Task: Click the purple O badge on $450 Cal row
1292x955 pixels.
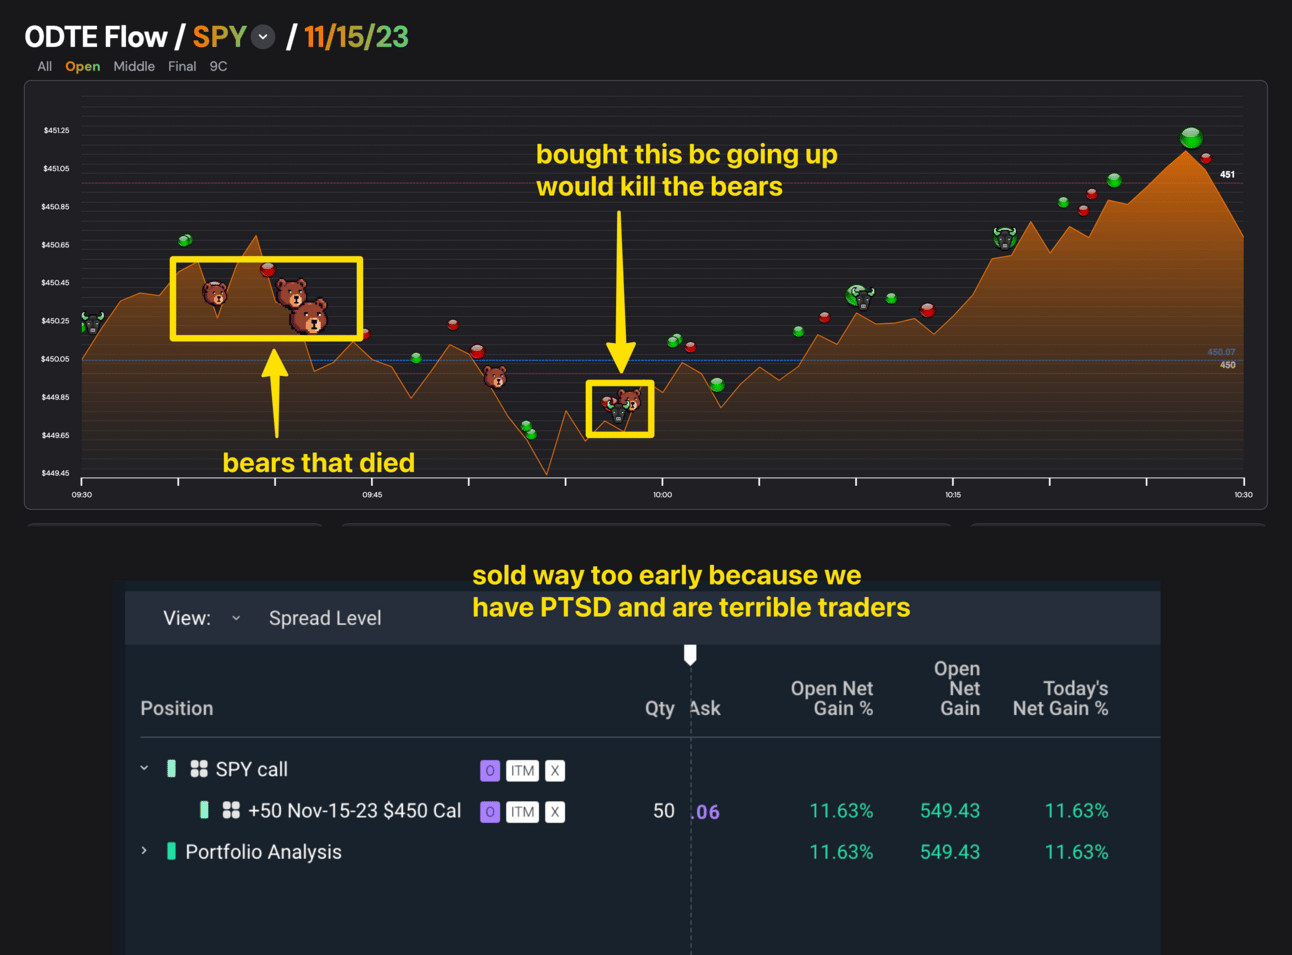Action: (490, 812)
